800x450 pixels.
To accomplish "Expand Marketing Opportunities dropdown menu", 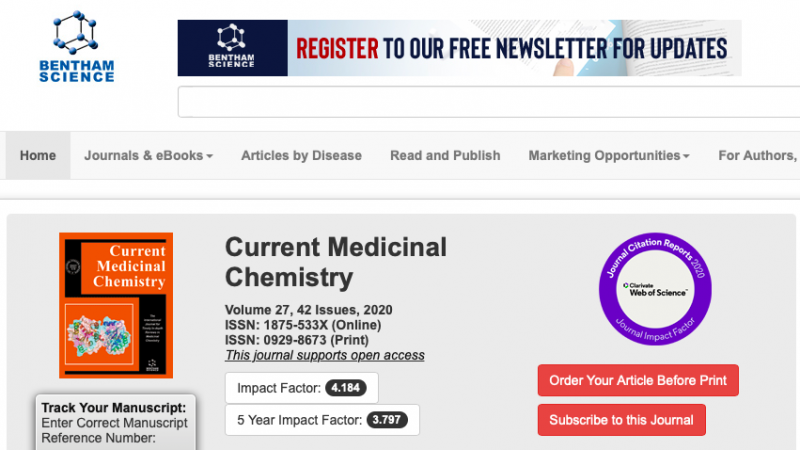I will (x=609, y=156).
